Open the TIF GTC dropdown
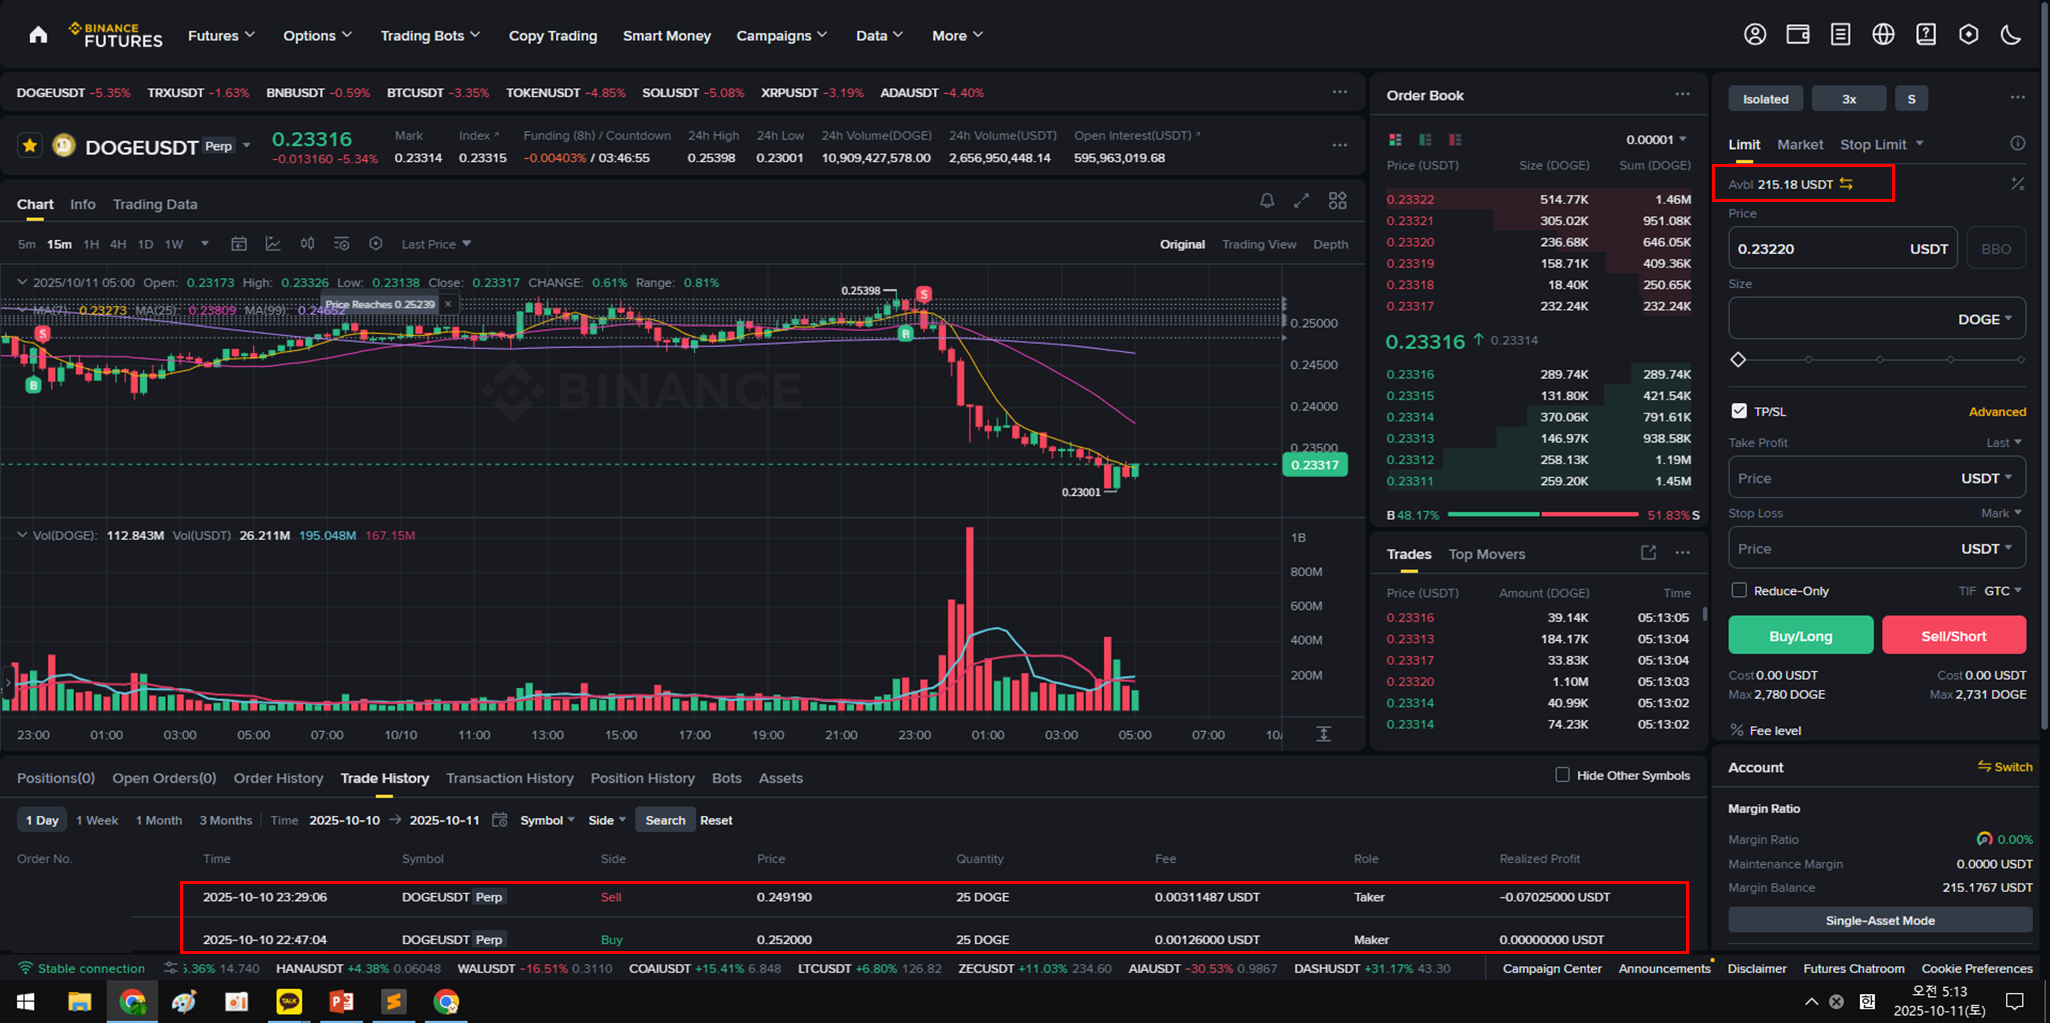2050x1023 pixels. tap(2003, 590)
